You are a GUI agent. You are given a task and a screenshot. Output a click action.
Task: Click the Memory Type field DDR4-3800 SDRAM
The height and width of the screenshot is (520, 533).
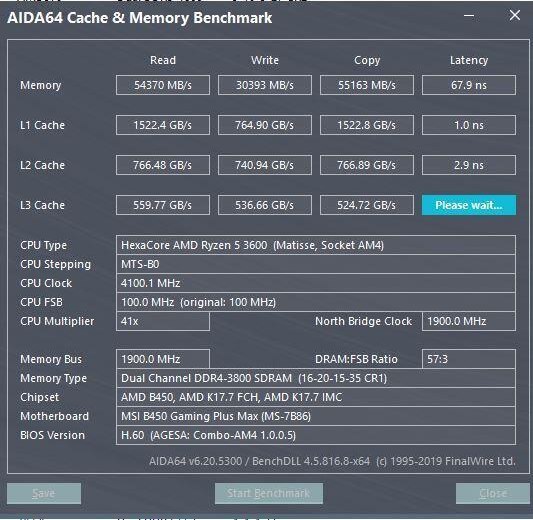[316, 378]
